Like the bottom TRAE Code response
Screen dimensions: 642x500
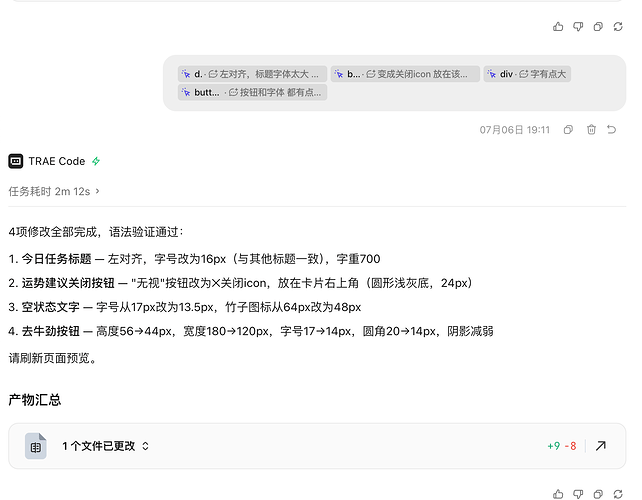tap(558, 494)
